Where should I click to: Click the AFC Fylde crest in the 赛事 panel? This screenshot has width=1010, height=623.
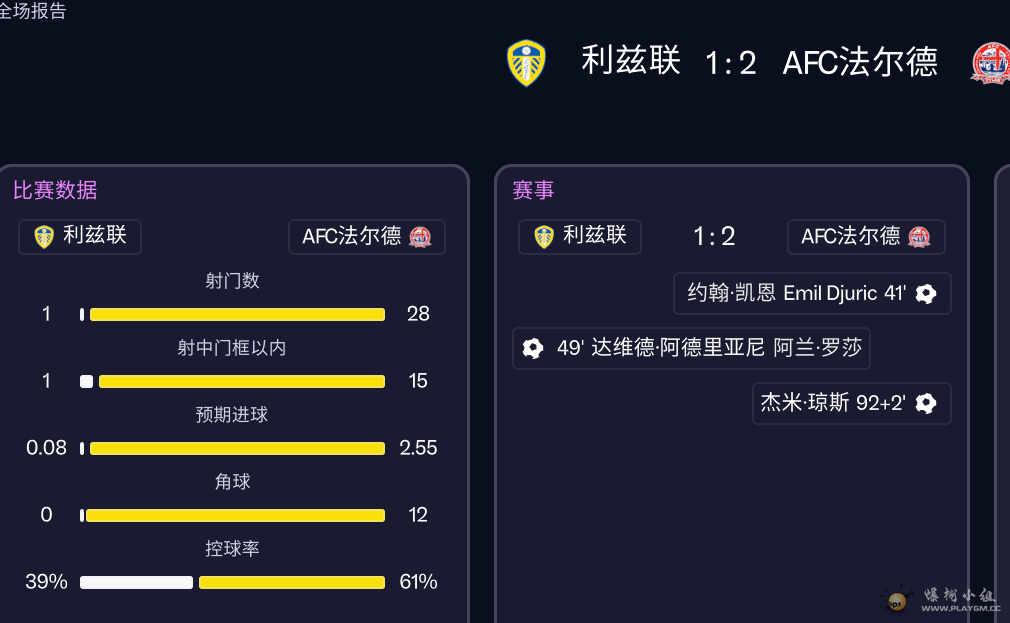pyautogui.click(x=919, y=236)
